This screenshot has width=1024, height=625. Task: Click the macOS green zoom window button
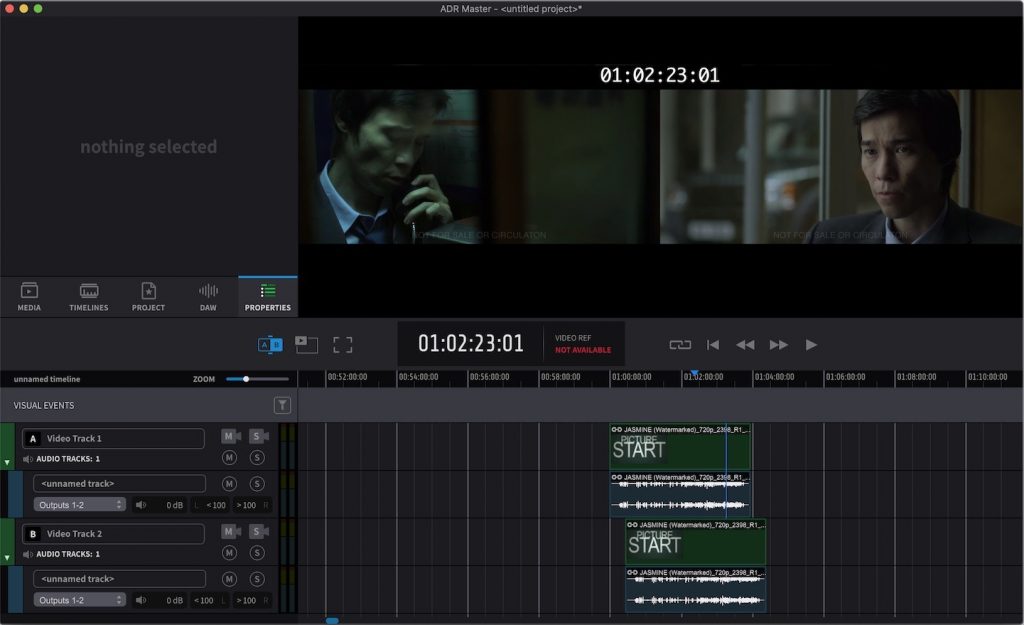click(x=38, y=8)
